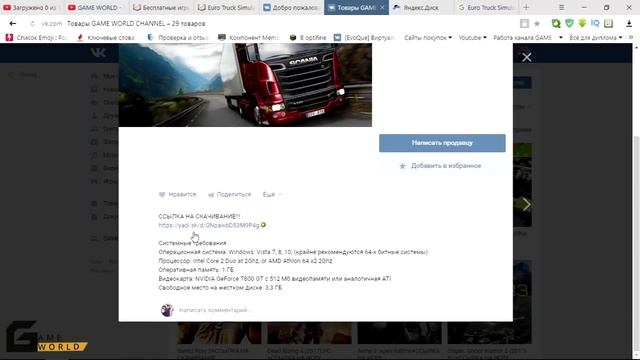The width and height of the screenshot is (640, 360).
Task: Expand the 'Ещё' dropdown
Action: click(x=272, y=195)
